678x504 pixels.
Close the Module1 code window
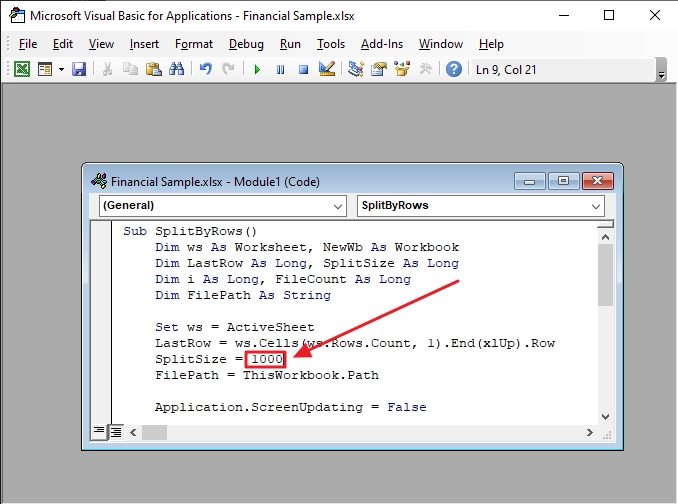pos(598,181)
